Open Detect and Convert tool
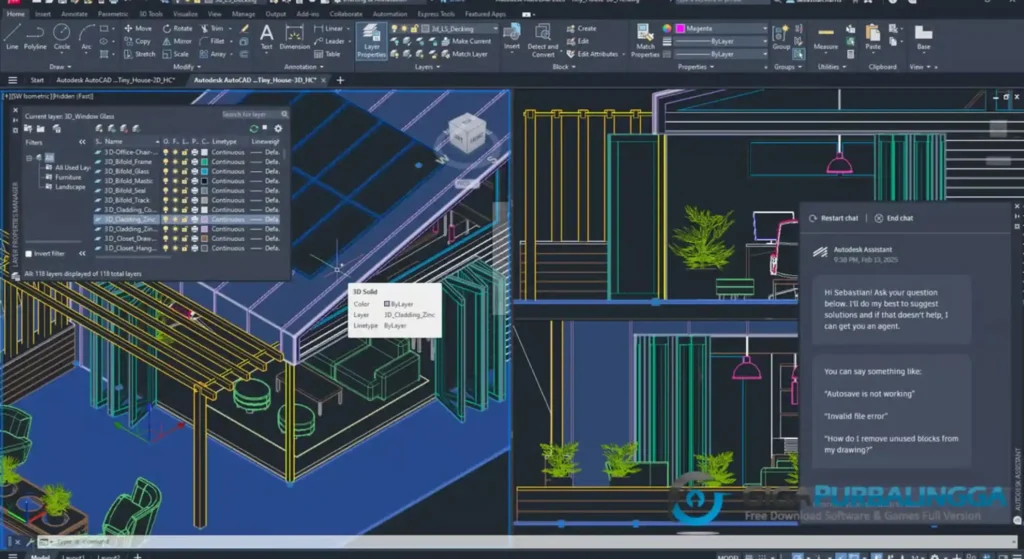The height and width of the screenshot is (559, 1024). [x=543, y=40]
